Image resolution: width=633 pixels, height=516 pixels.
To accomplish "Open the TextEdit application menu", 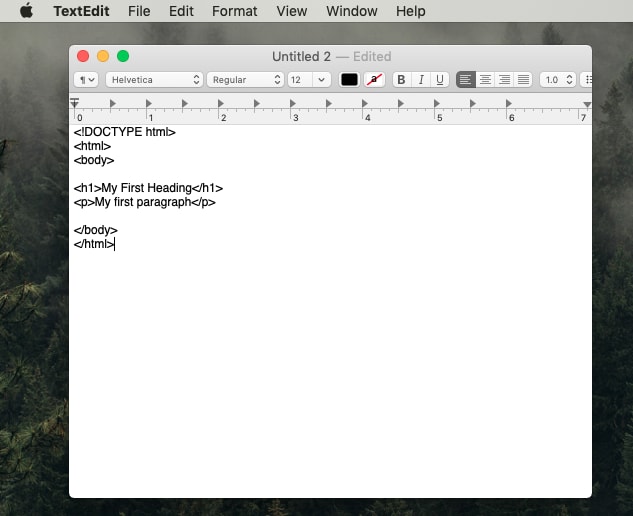I will click(81, 11).
